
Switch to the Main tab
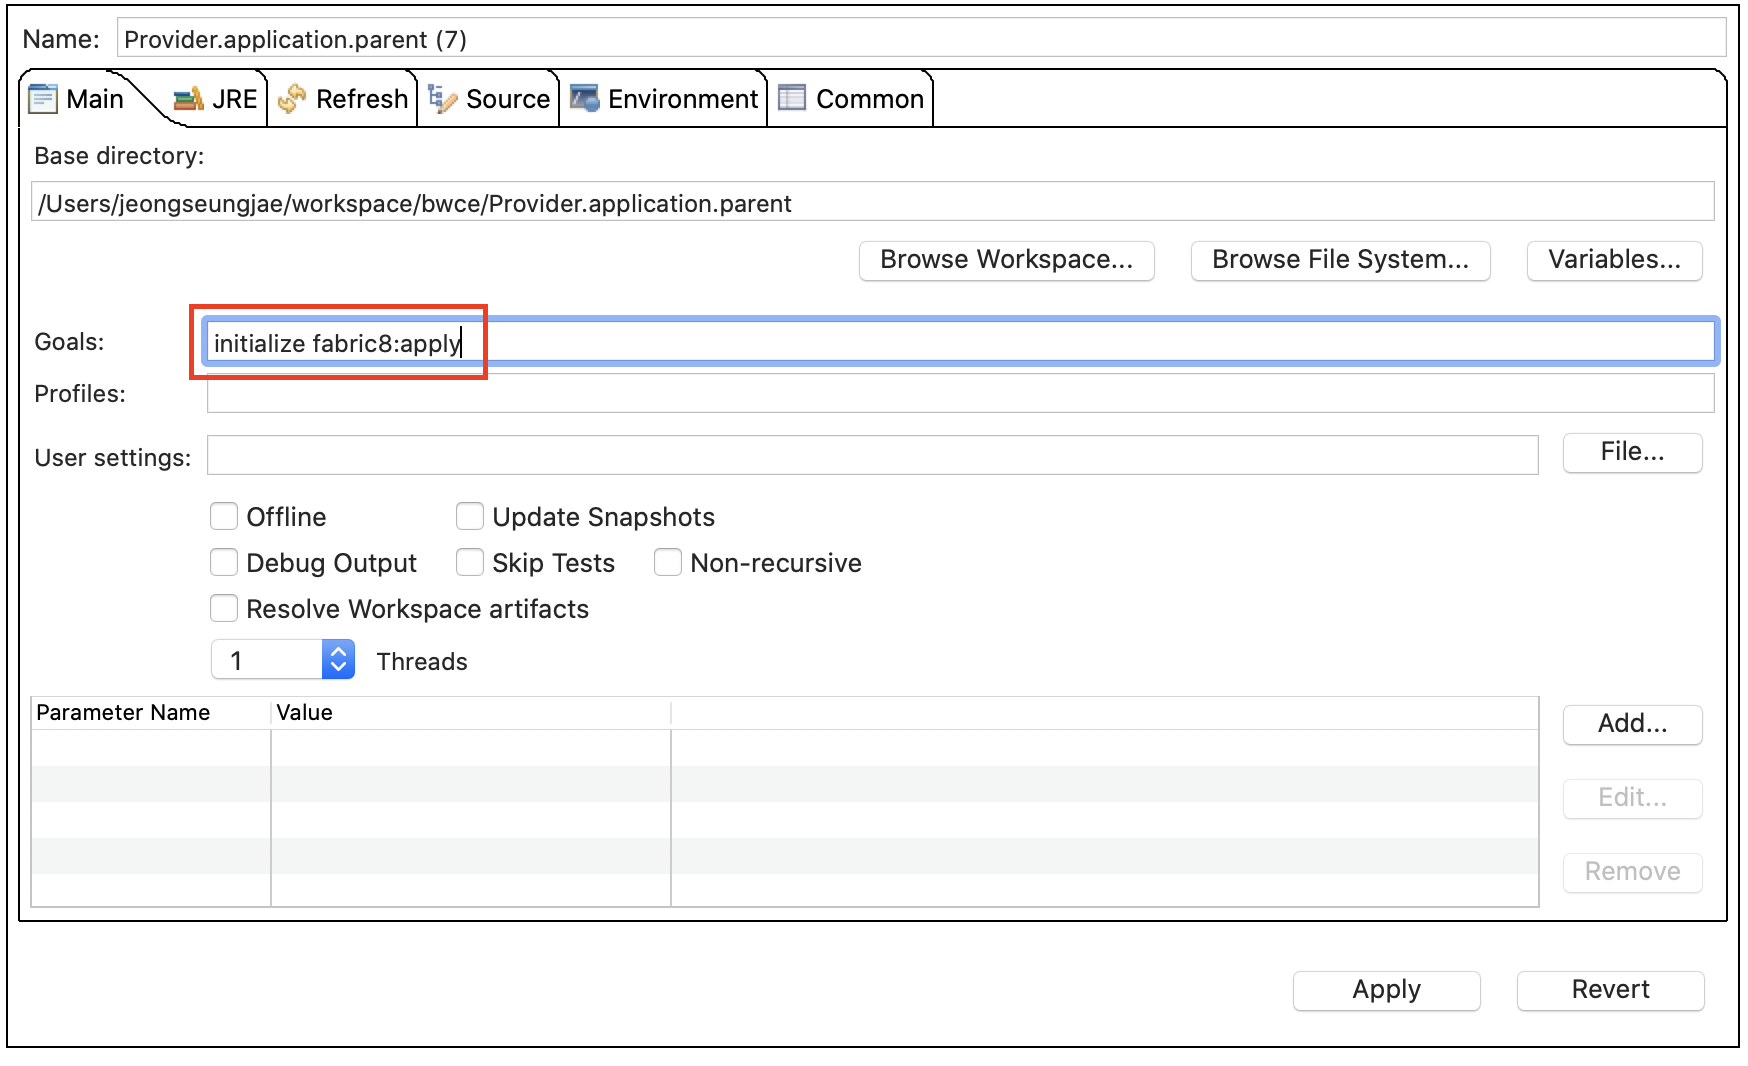[x=78, y=99]
